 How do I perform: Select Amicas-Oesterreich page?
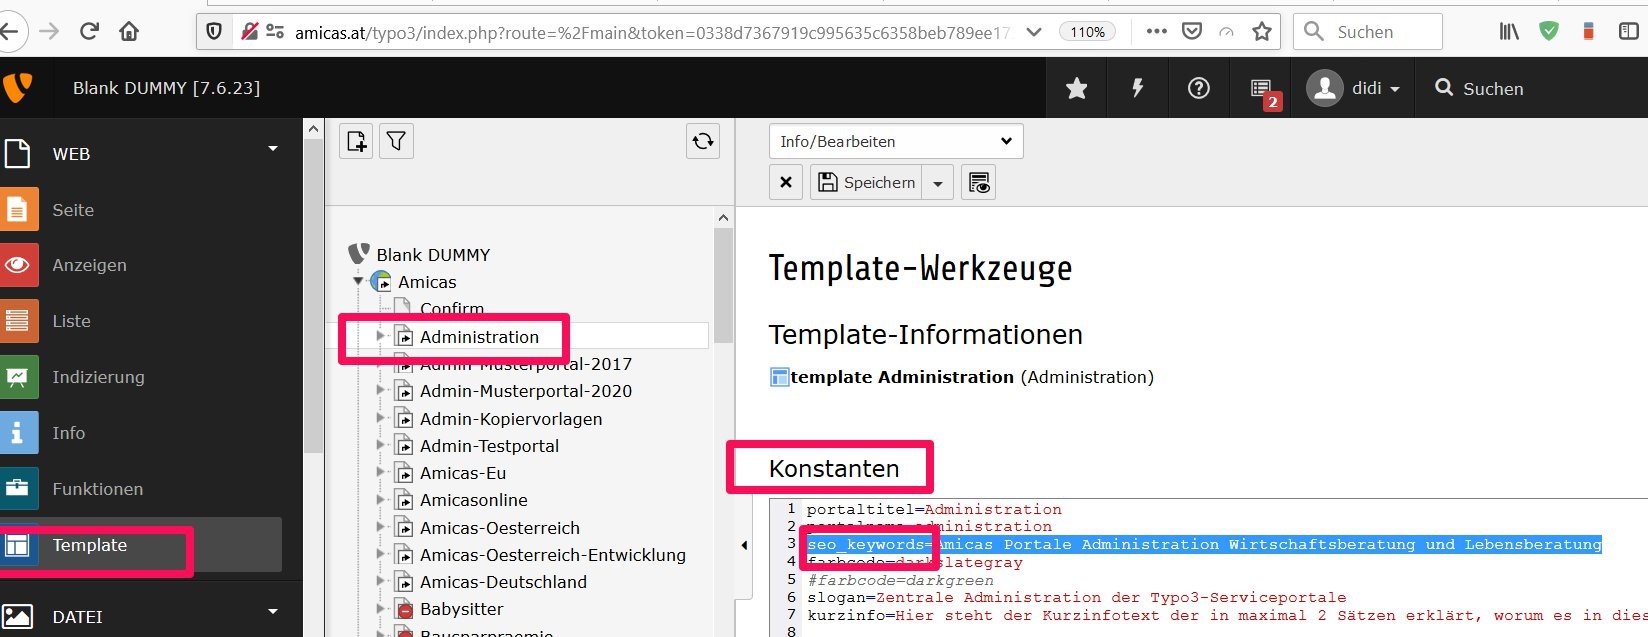click(x=500, y=528)
